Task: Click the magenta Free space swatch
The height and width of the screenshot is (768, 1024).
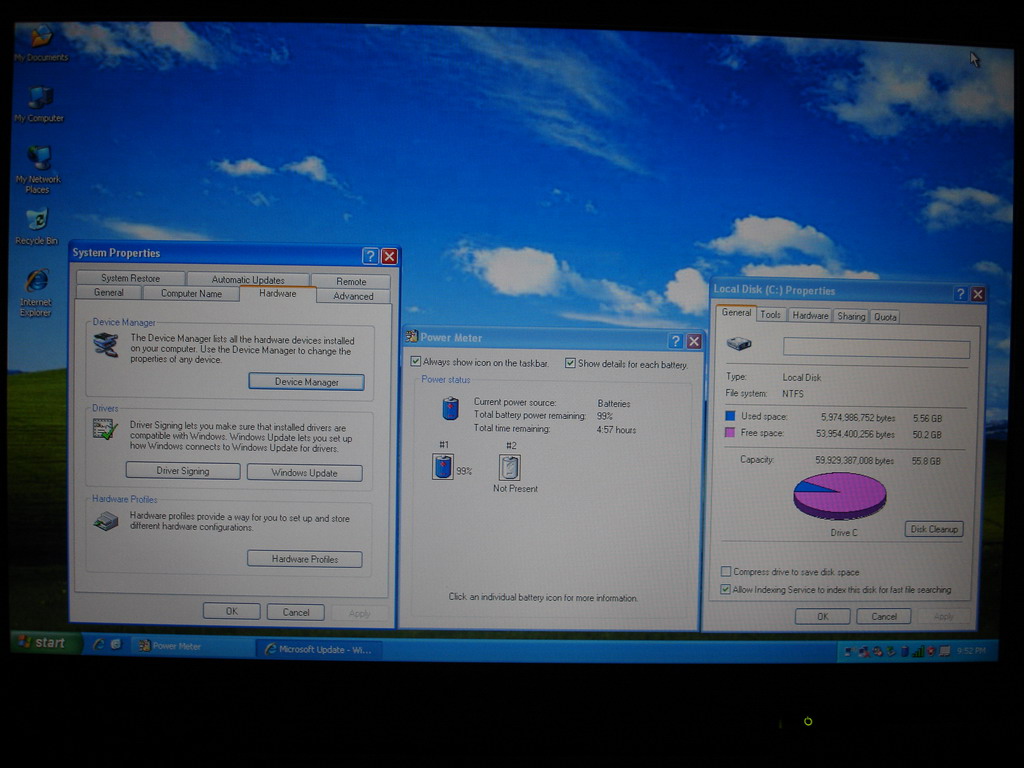Action: (730, 432)
